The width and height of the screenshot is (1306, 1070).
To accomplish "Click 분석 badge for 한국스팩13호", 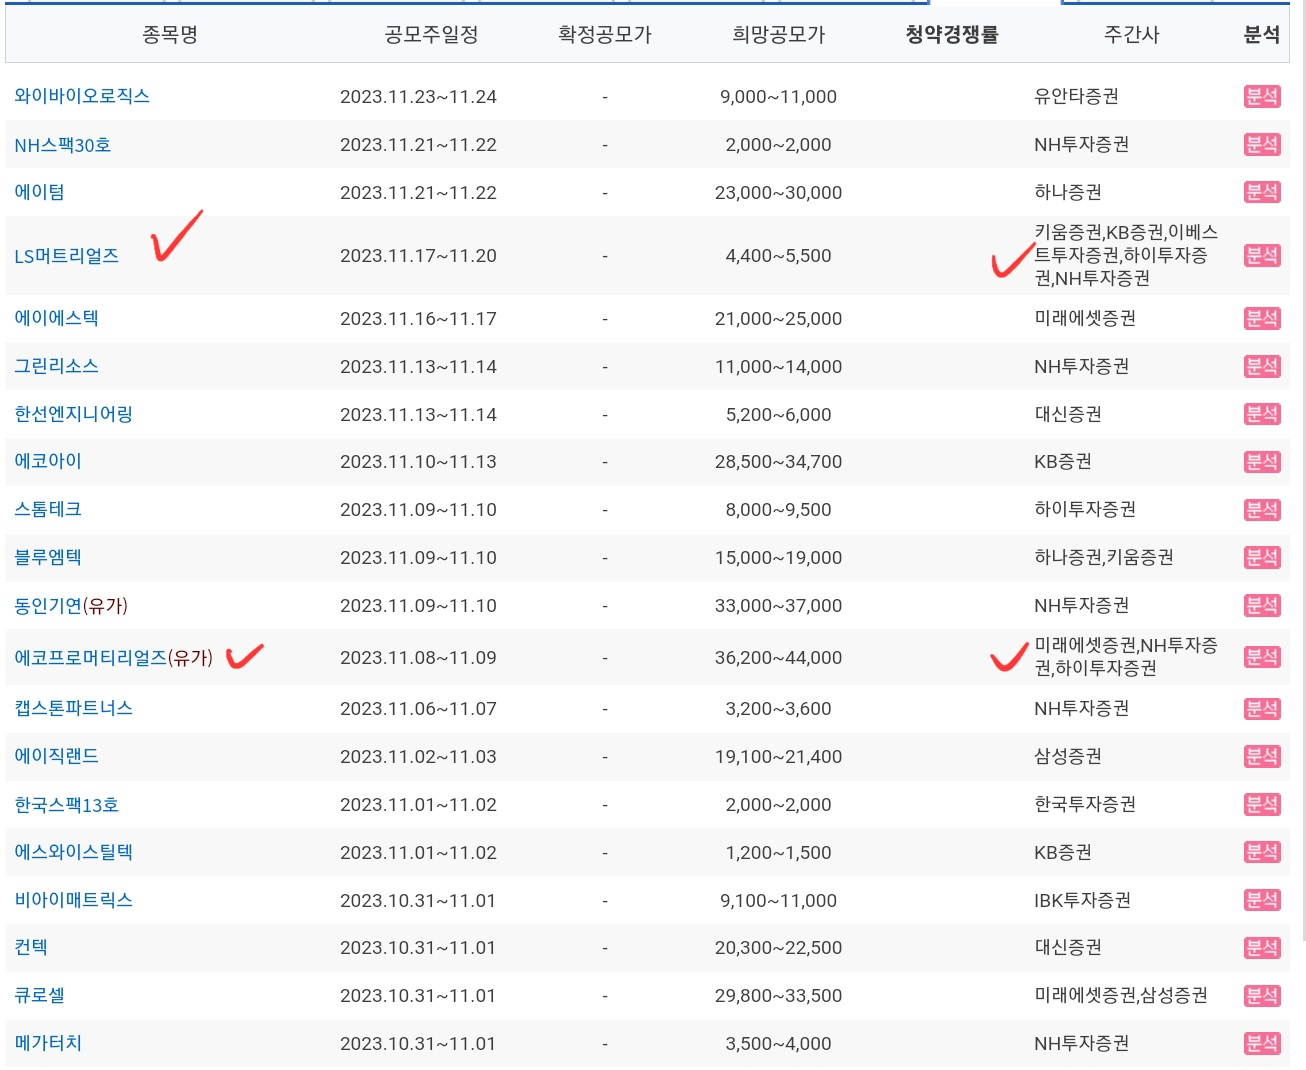I will tap(1262, 804).
